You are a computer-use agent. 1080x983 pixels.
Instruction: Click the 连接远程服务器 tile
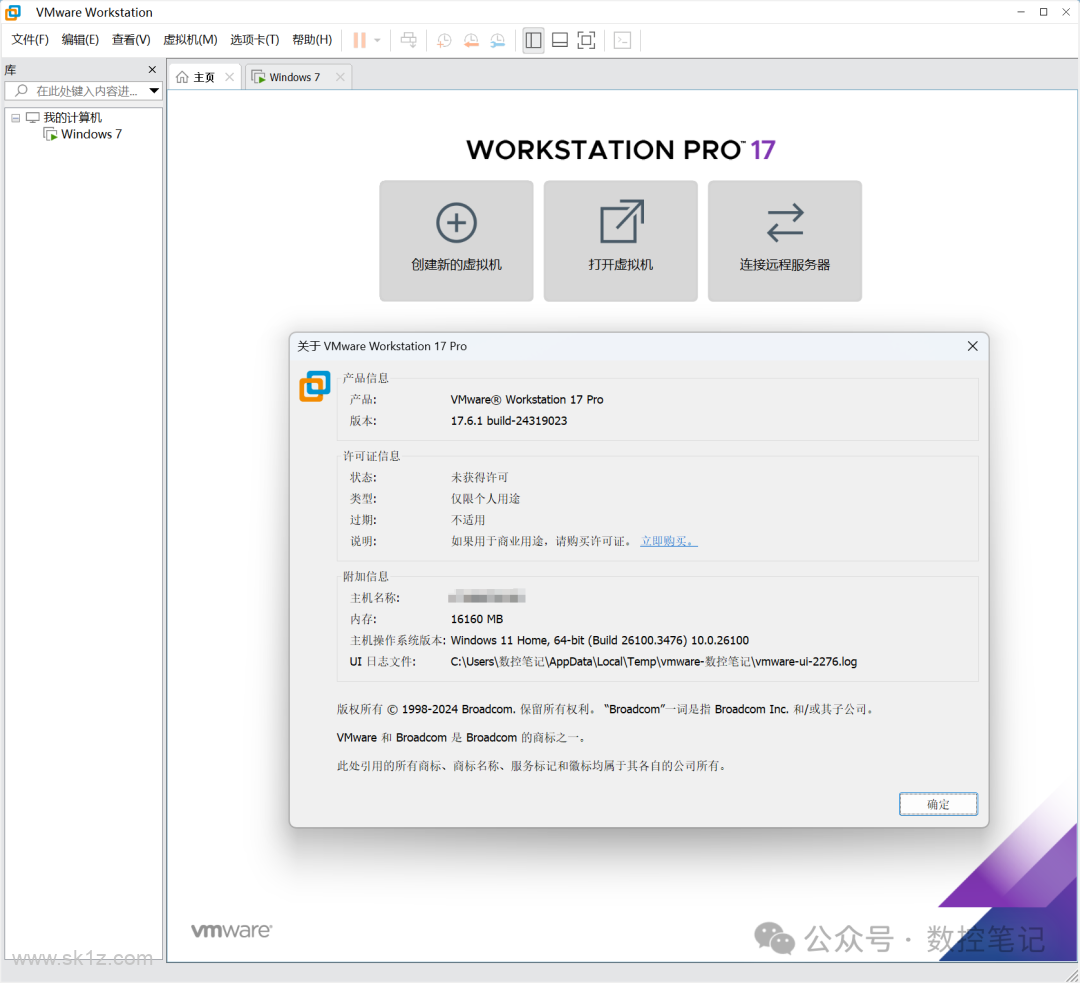click(785, 240)
